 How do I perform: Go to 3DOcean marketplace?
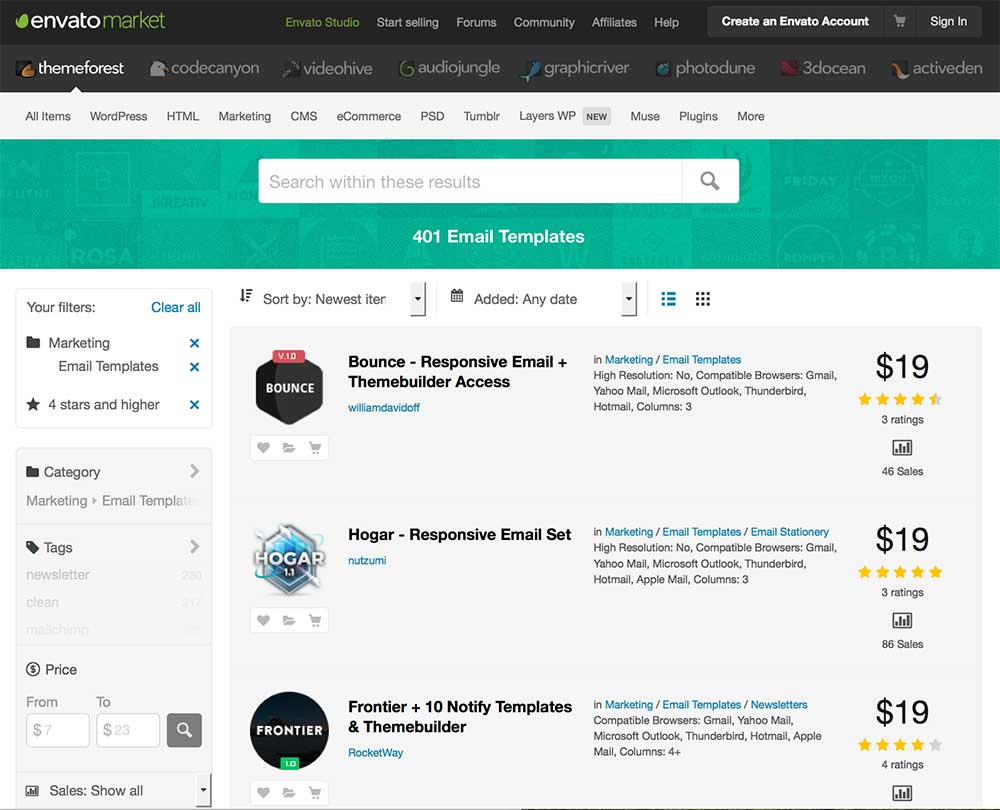click(x=823, y=68)
